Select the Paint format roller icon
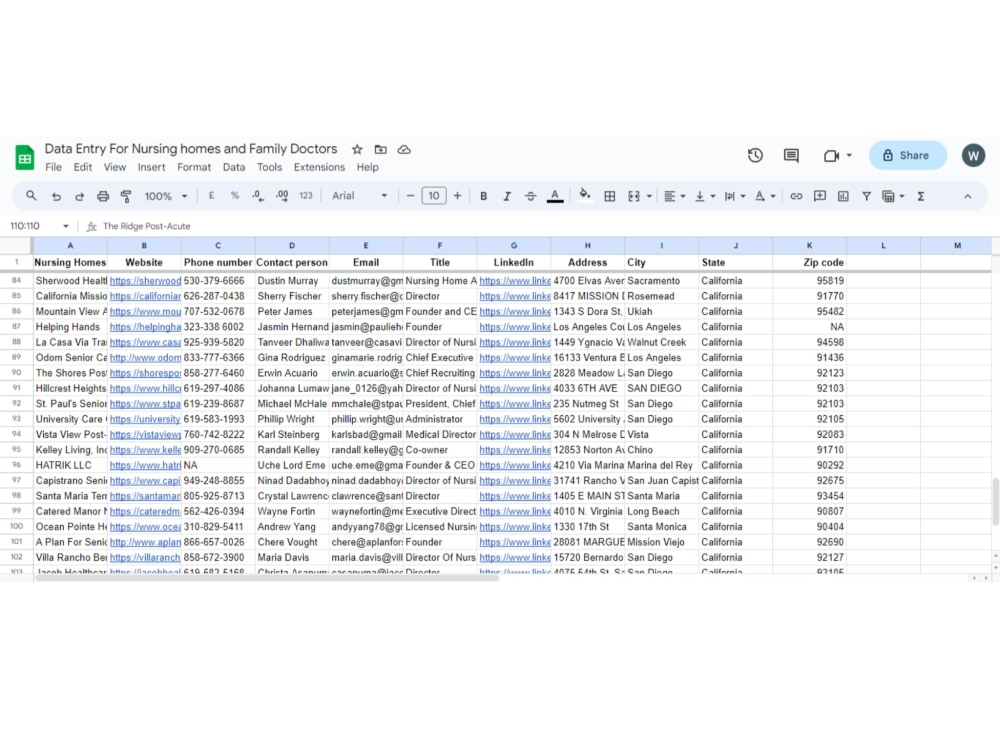 pos(126,196)
